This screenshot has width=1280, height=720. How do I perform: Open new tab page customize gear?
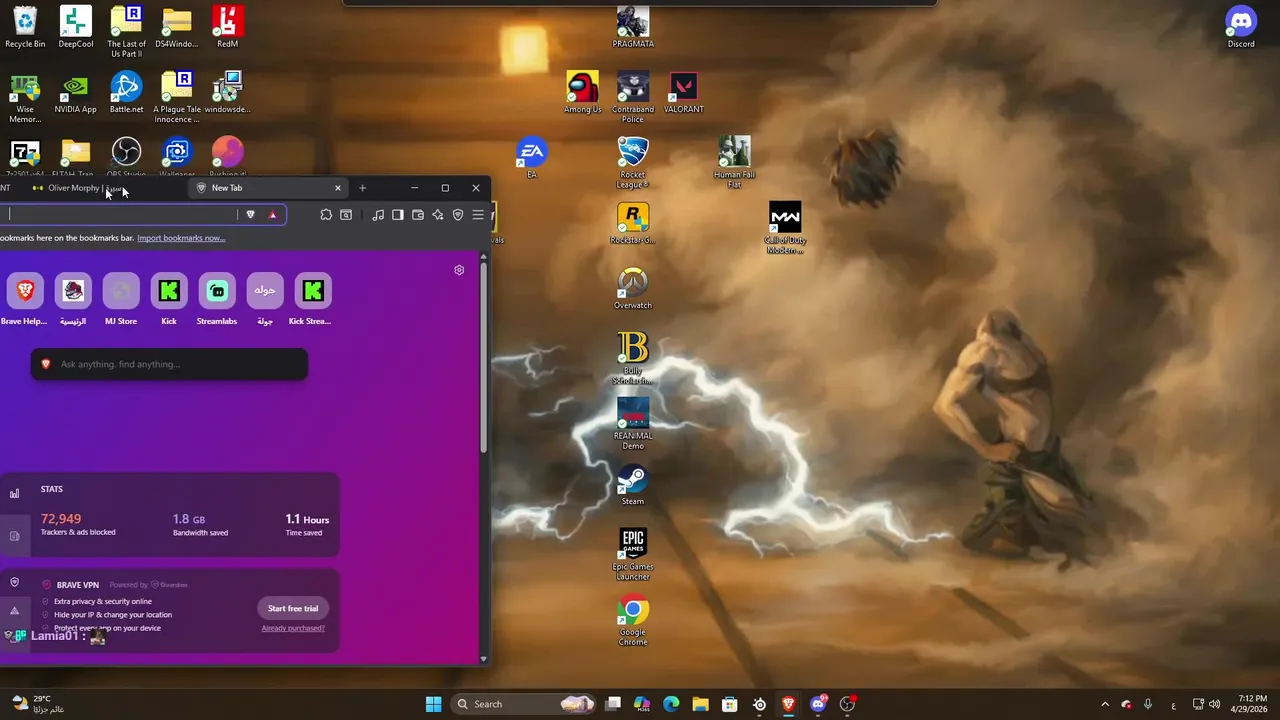(x=459, y=270)
